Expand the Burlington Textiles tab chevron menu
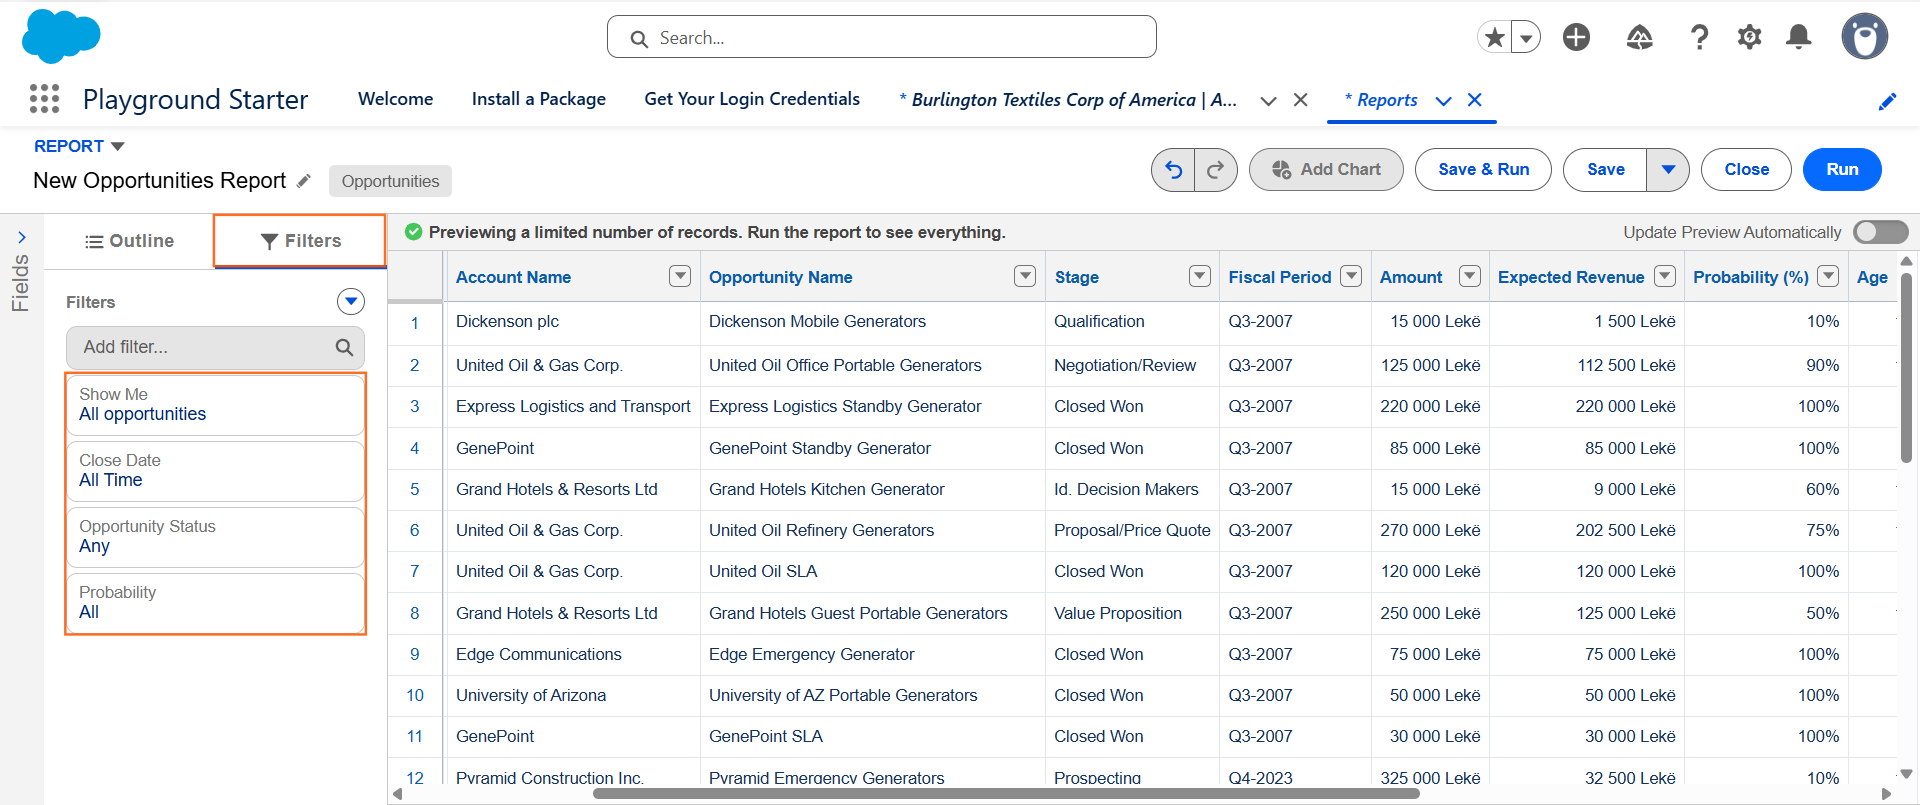The width and height of the screenshot is (1920, 805). [x=1268, y=100]
